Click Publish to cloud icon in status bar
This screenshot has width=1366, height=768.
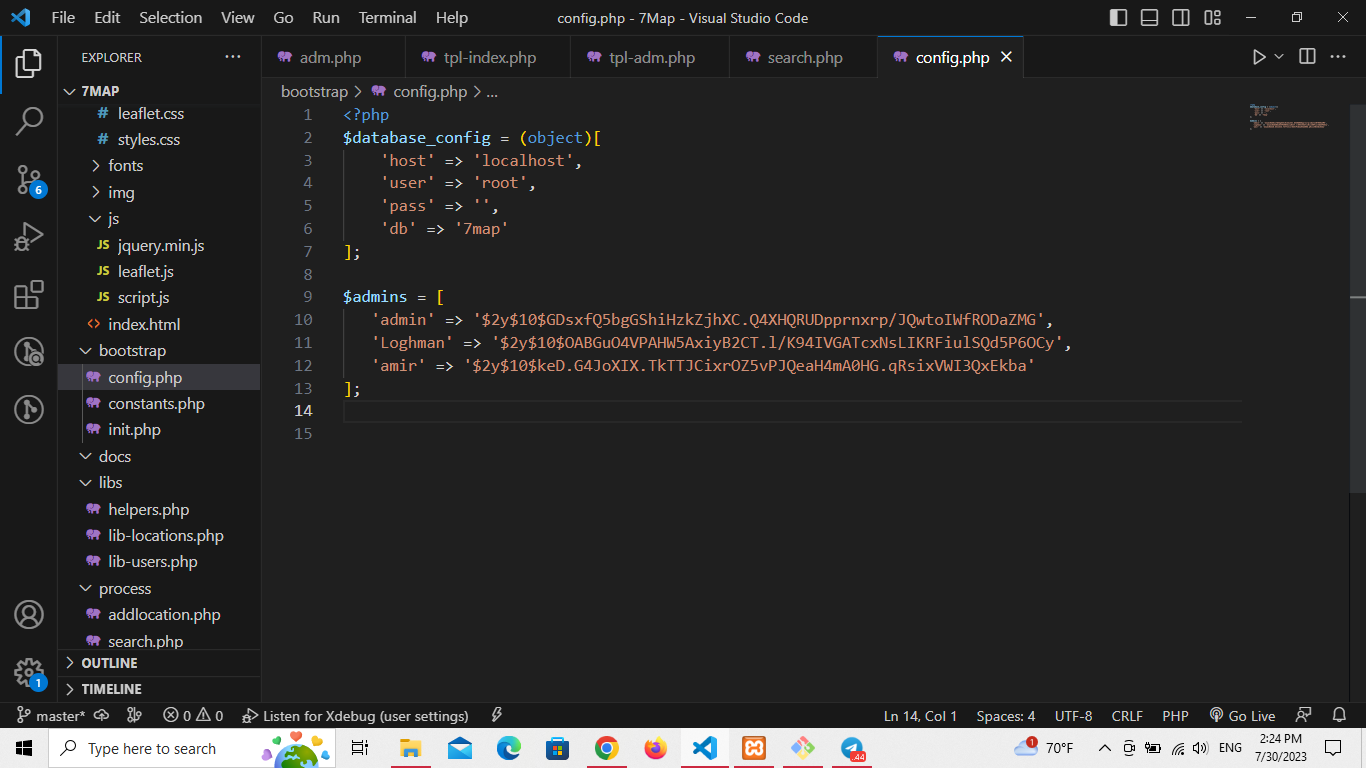(x=102, y=716)
